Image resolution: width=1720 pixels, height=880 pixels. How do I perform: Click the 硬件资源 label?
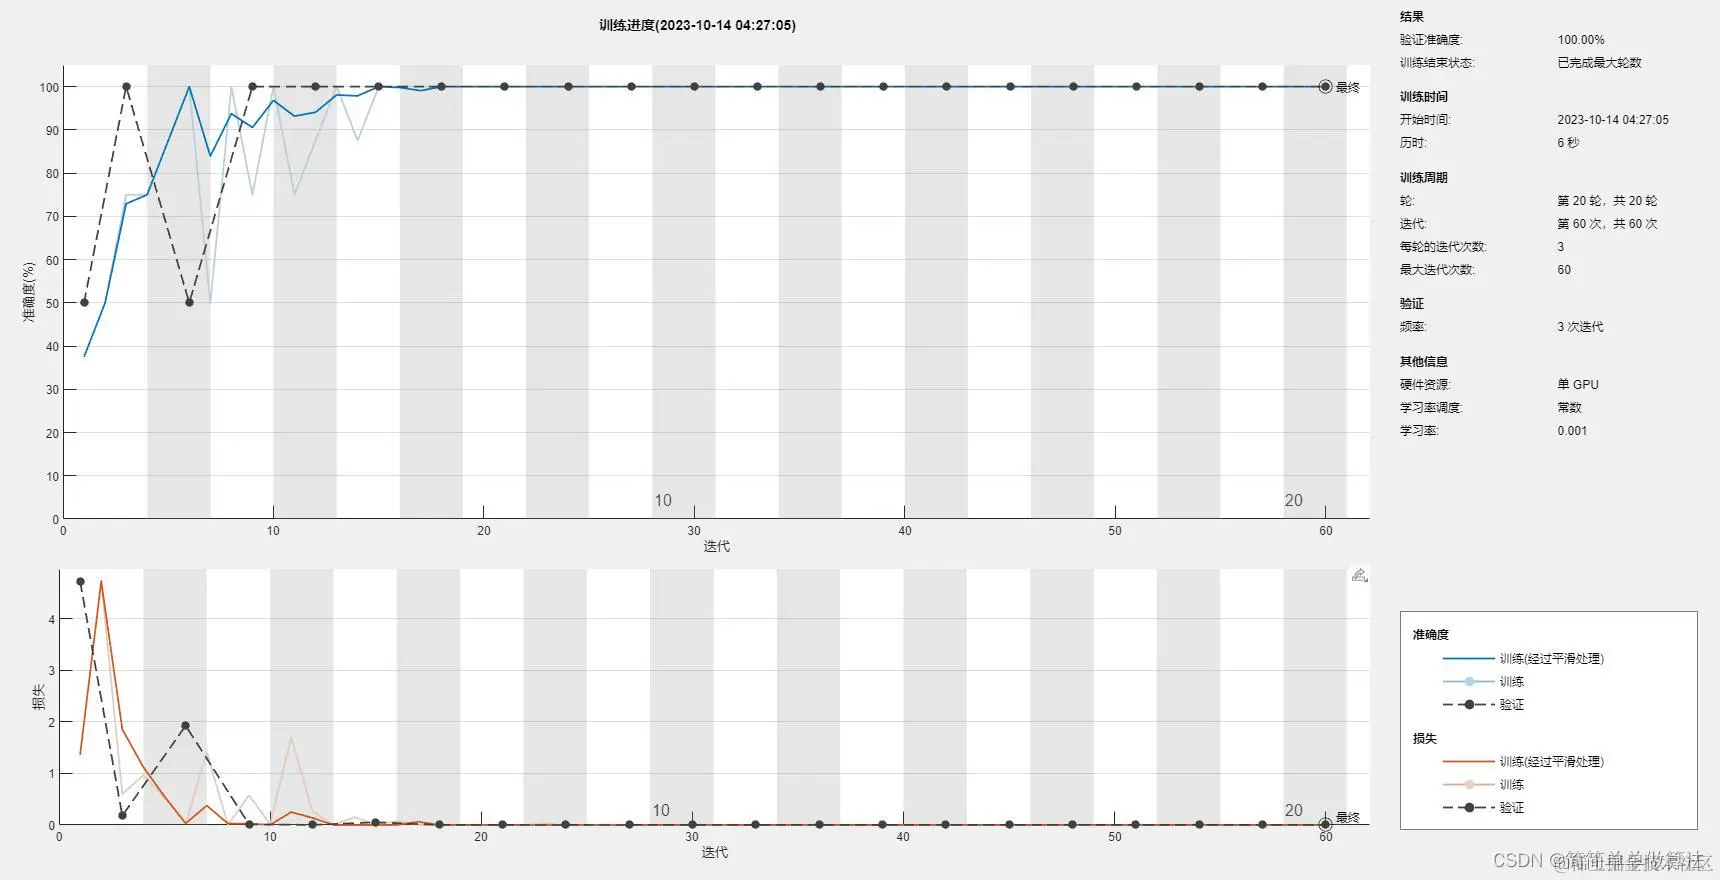[1425, 384]
